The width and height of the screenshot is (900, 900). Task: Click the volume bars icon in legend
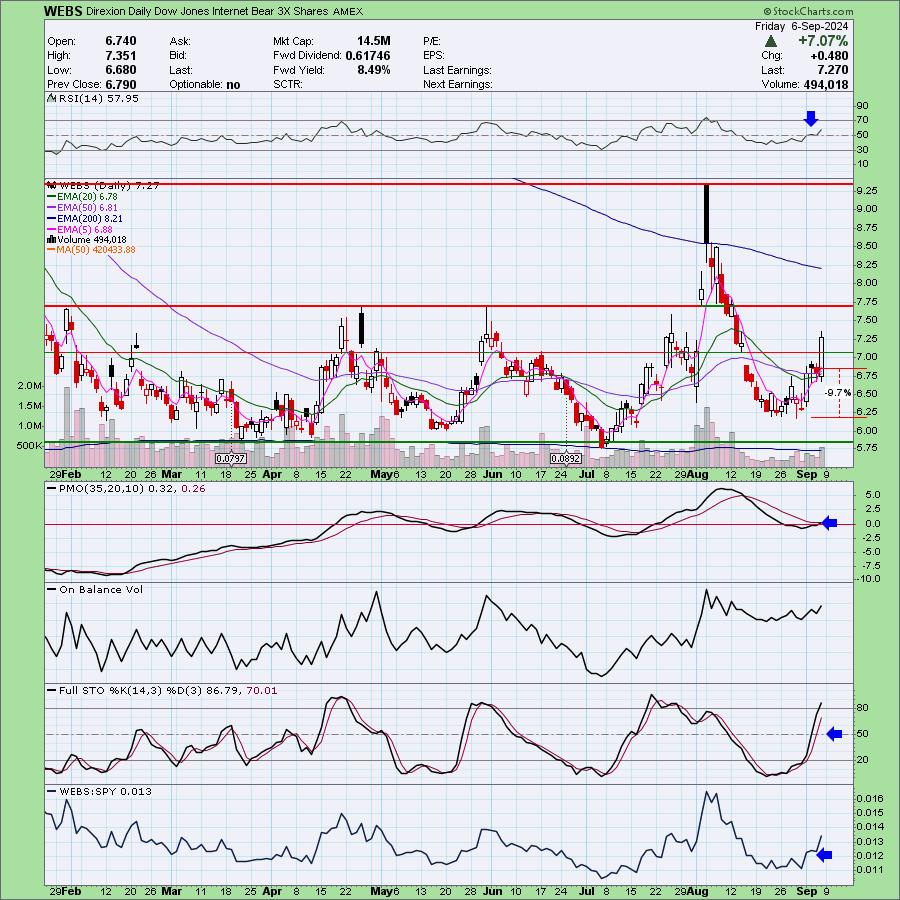coord(51,239)
